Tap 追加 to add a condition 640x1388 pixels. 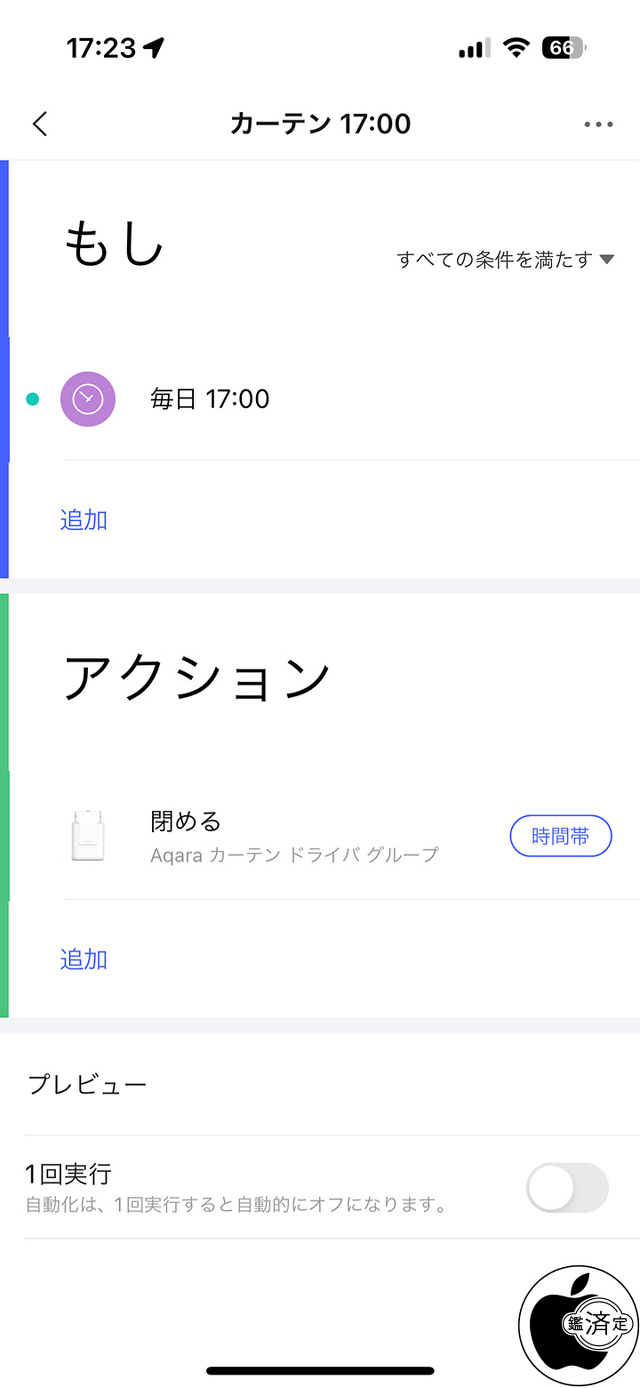(84, 519)
